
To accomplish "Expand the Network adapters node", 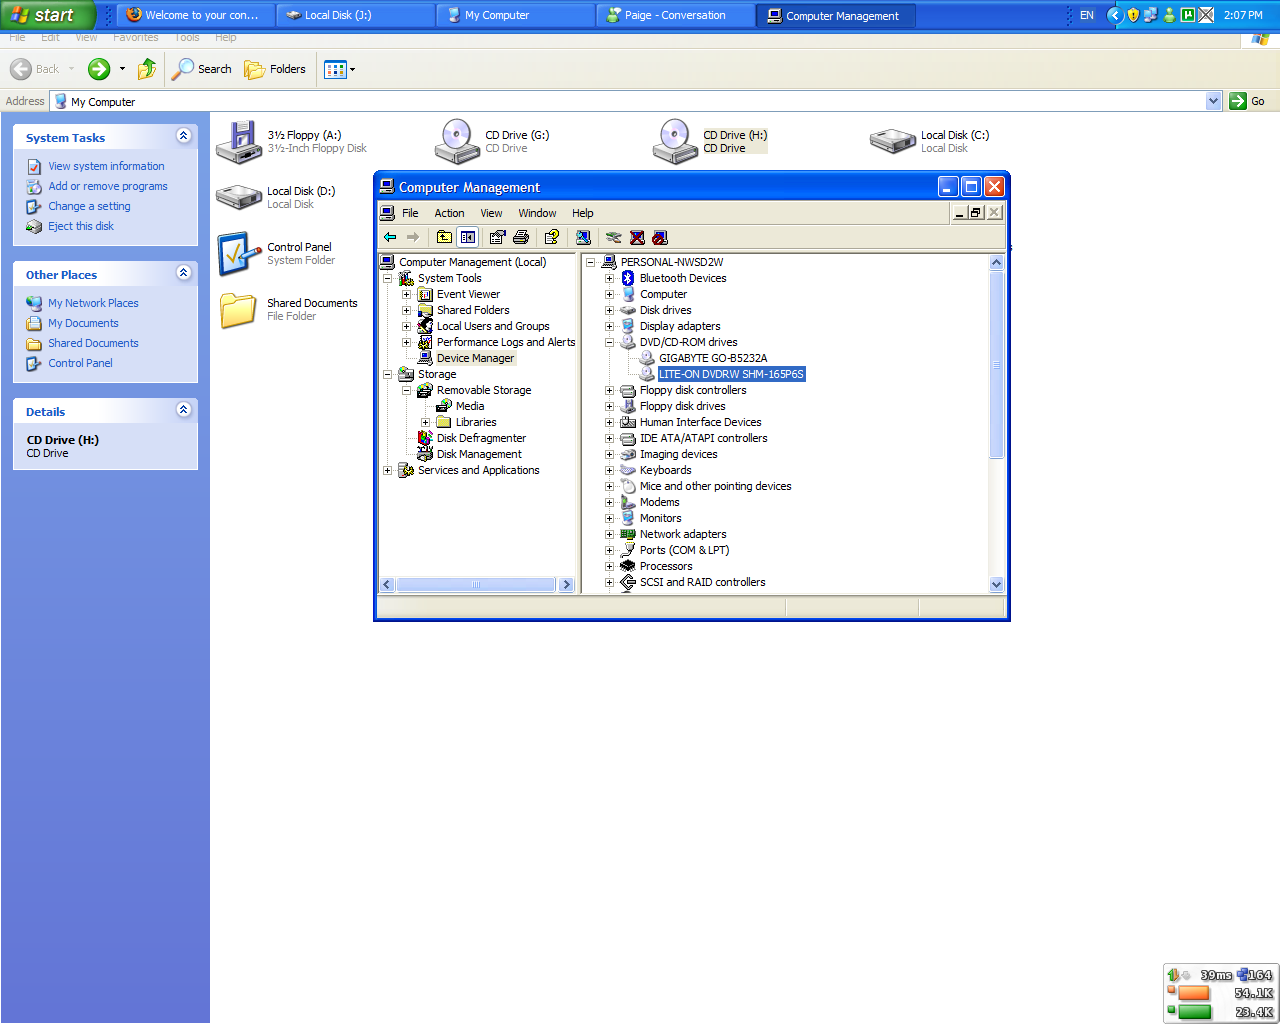I will 609,534.
